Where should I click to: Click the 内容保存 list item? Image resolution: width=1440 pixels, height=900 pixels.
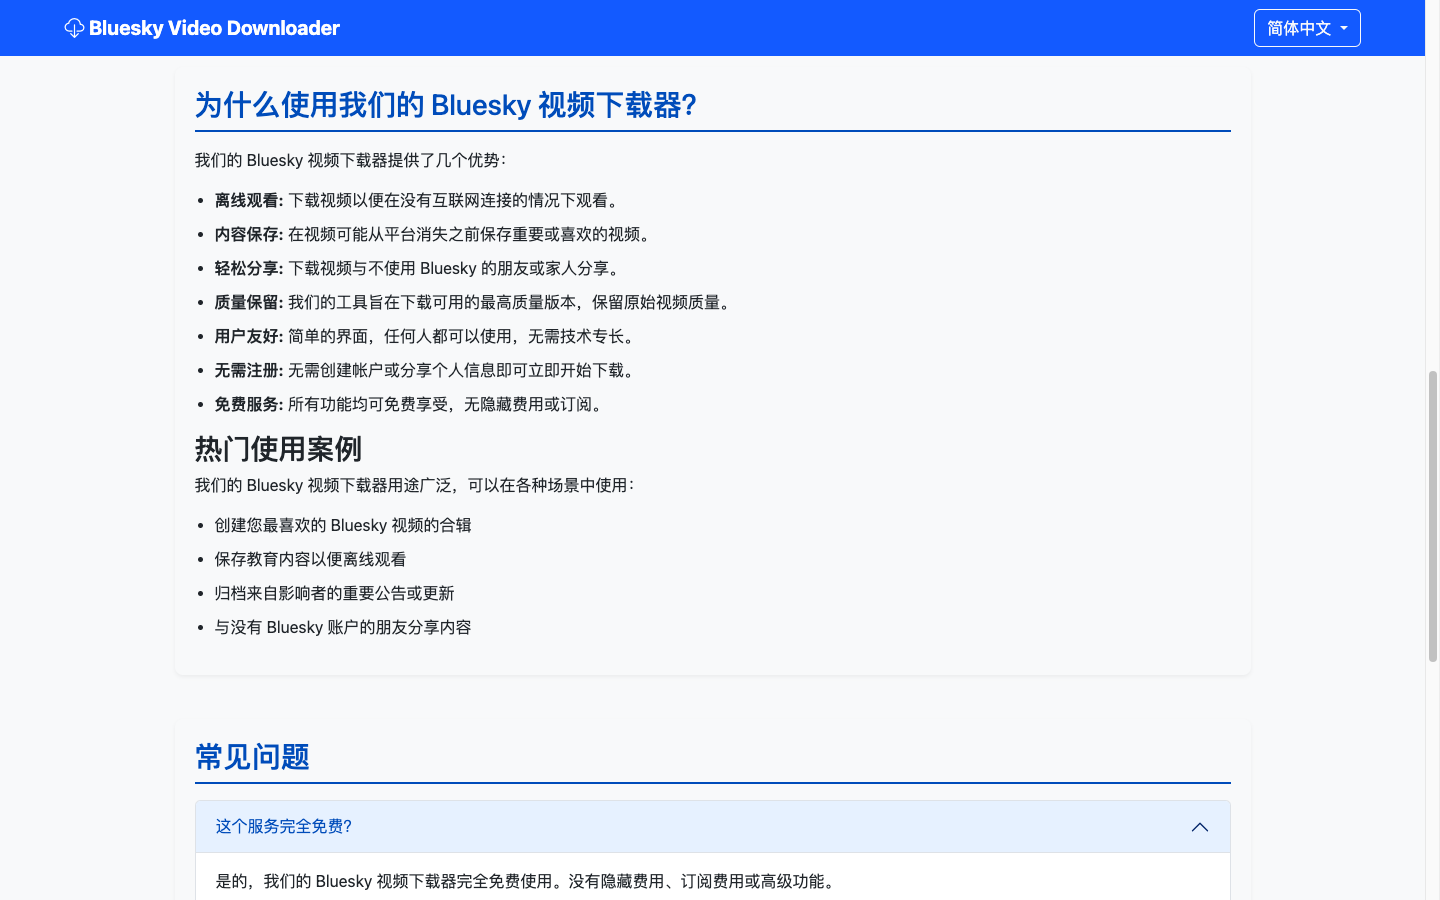pyautogui.click(x=434, y=234)
